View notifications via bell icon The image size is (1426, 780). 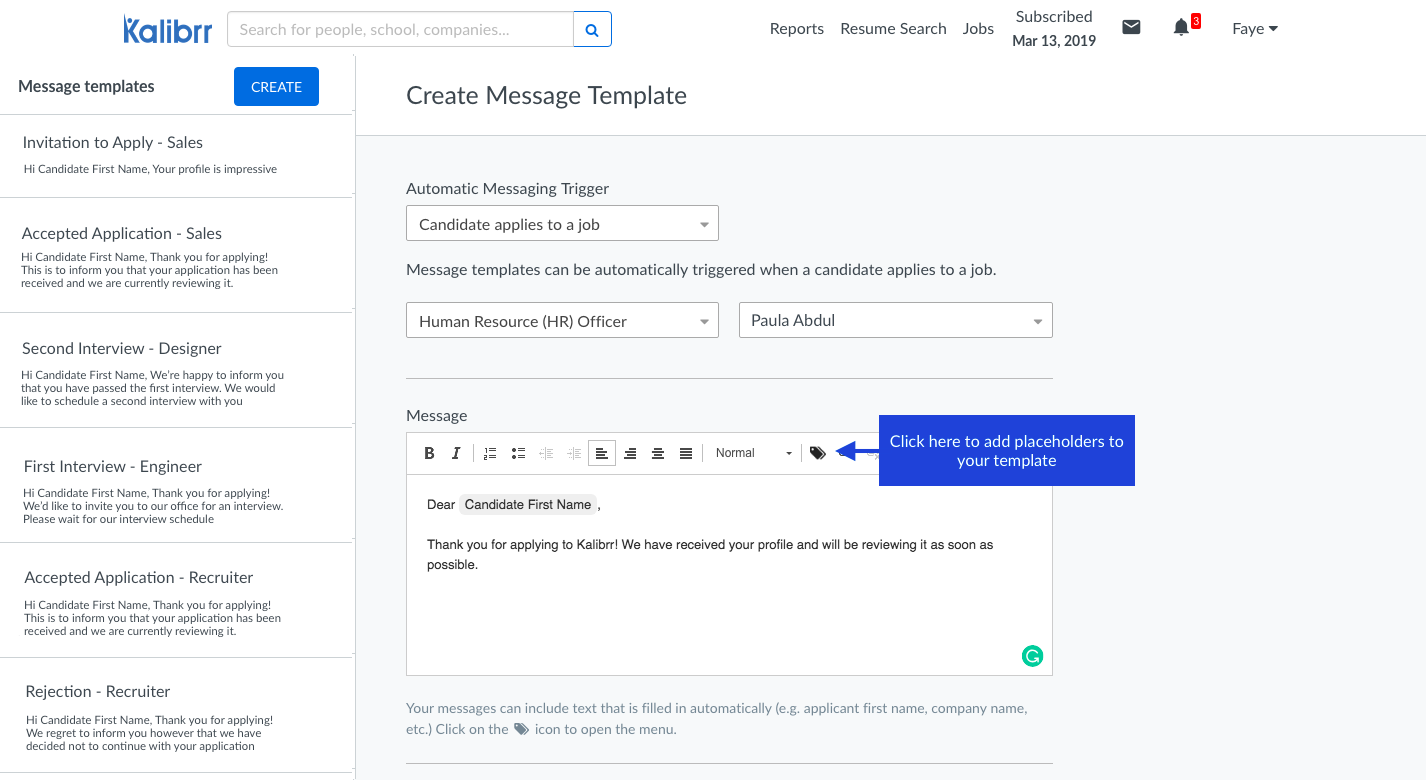[x=1181, y=28]
